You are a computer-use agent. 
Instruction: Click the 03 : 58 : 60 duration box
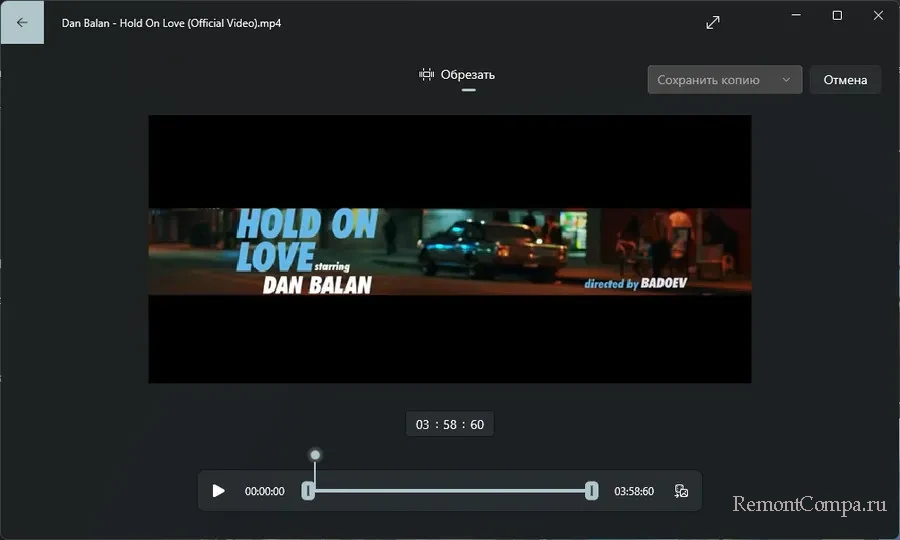449,425
